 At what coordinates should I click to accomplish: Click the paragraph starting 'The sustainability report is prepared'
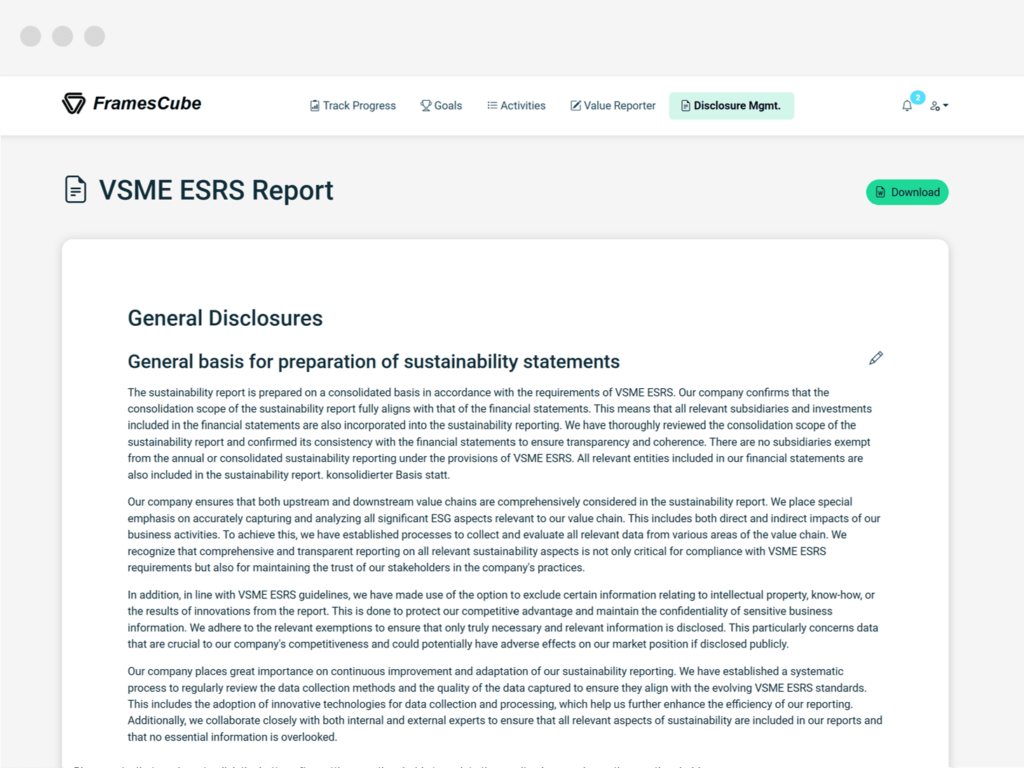[x=500, y=434]
